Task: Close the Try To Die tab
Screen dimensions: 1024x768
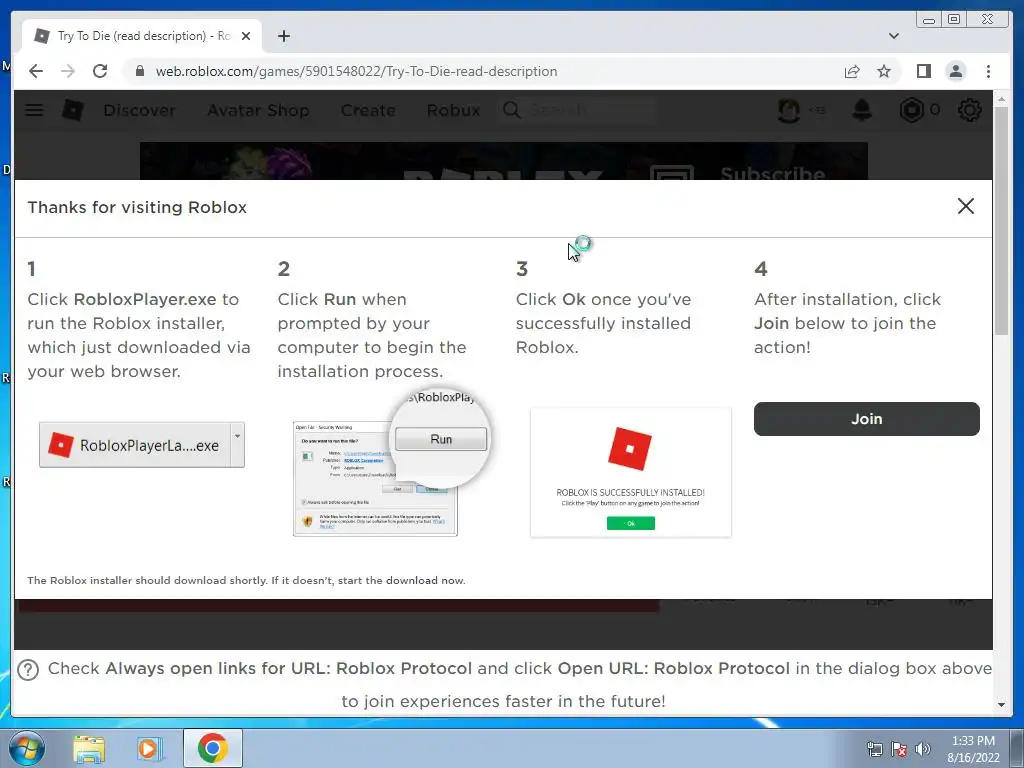Action: tap(246, 36)
